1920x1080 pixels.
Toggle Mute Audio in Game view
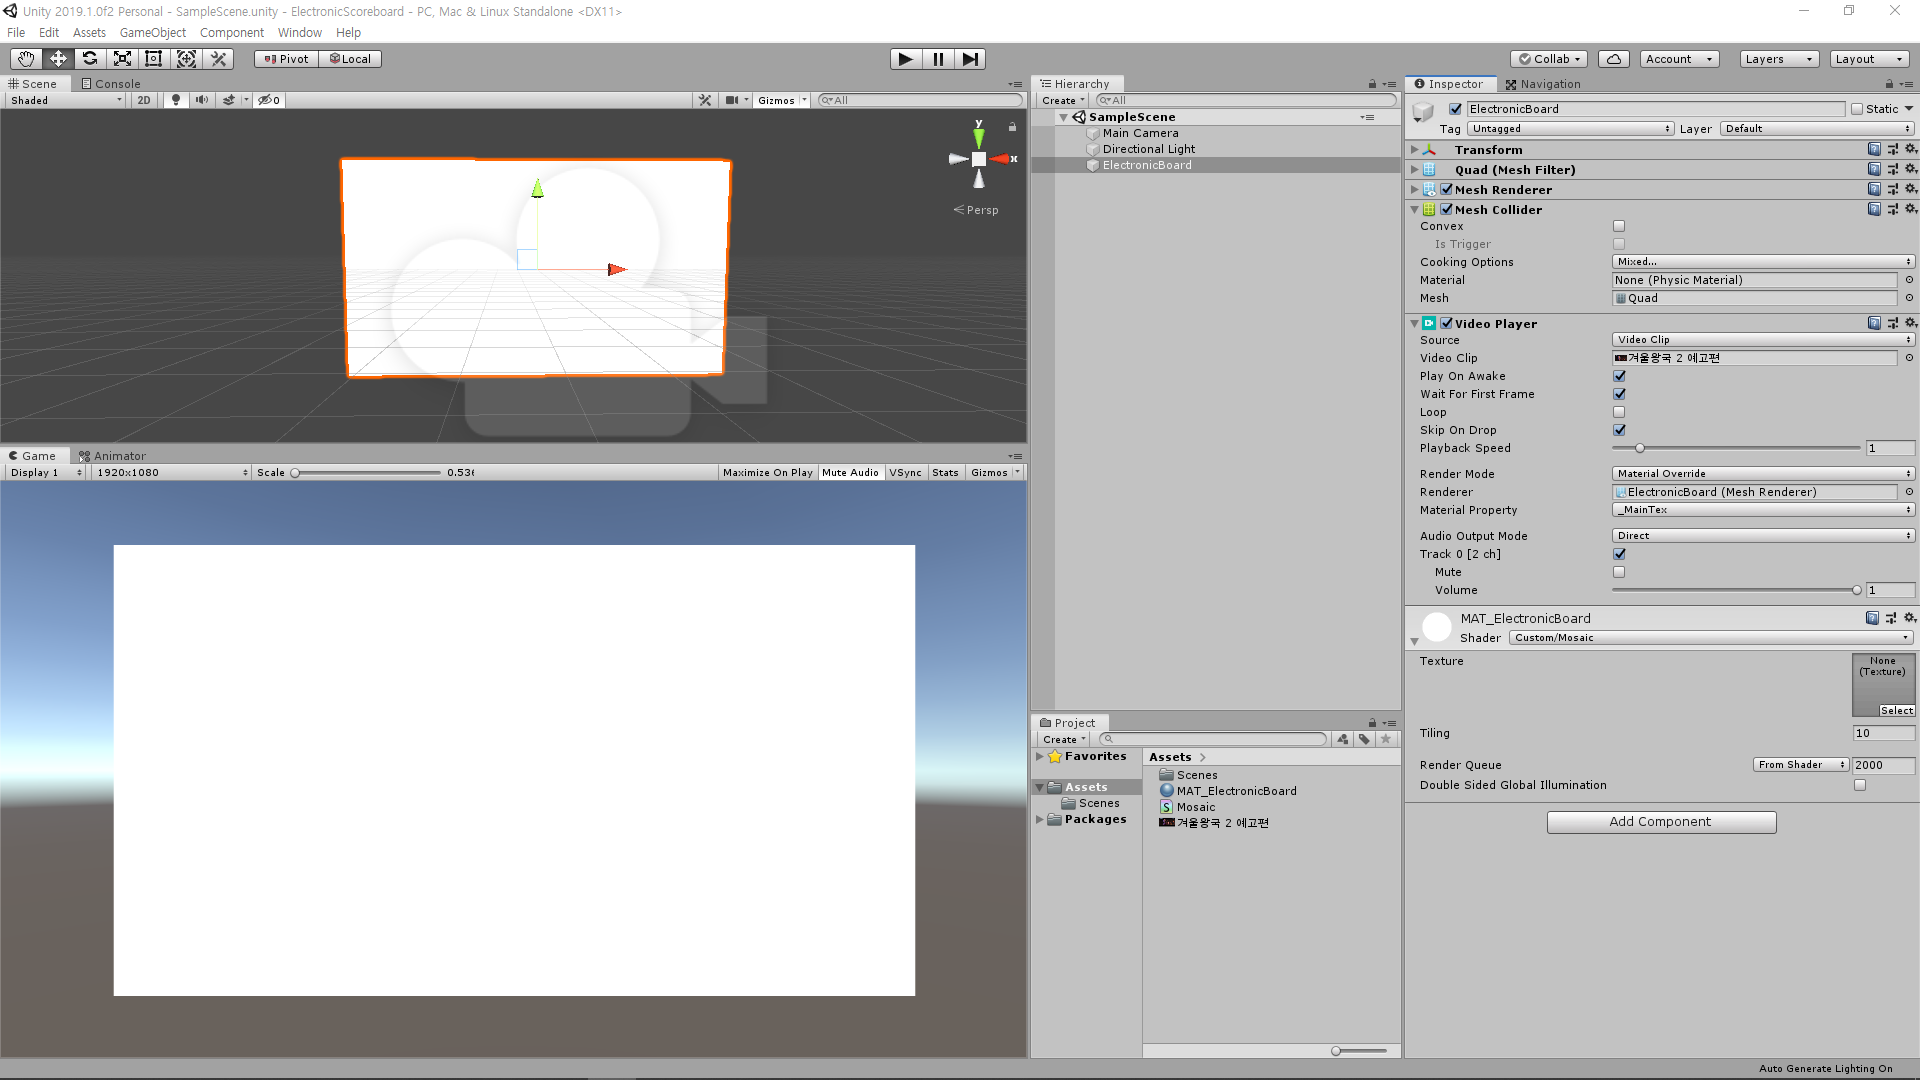850,473
